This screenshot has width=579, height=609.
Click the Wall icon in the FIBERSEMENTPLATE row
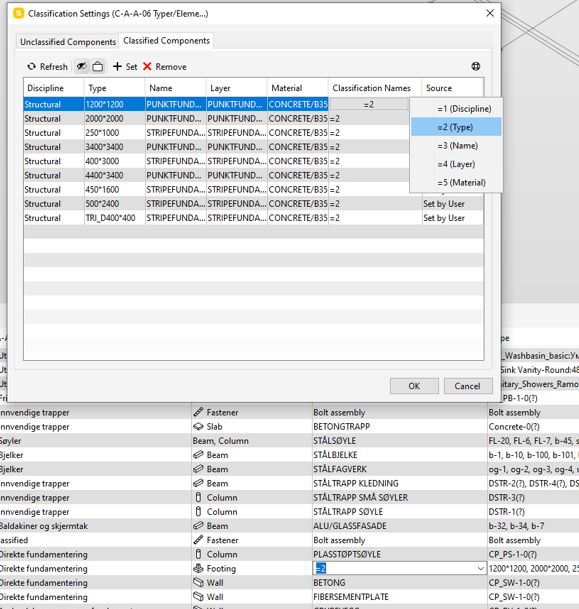tap(198, 597)
